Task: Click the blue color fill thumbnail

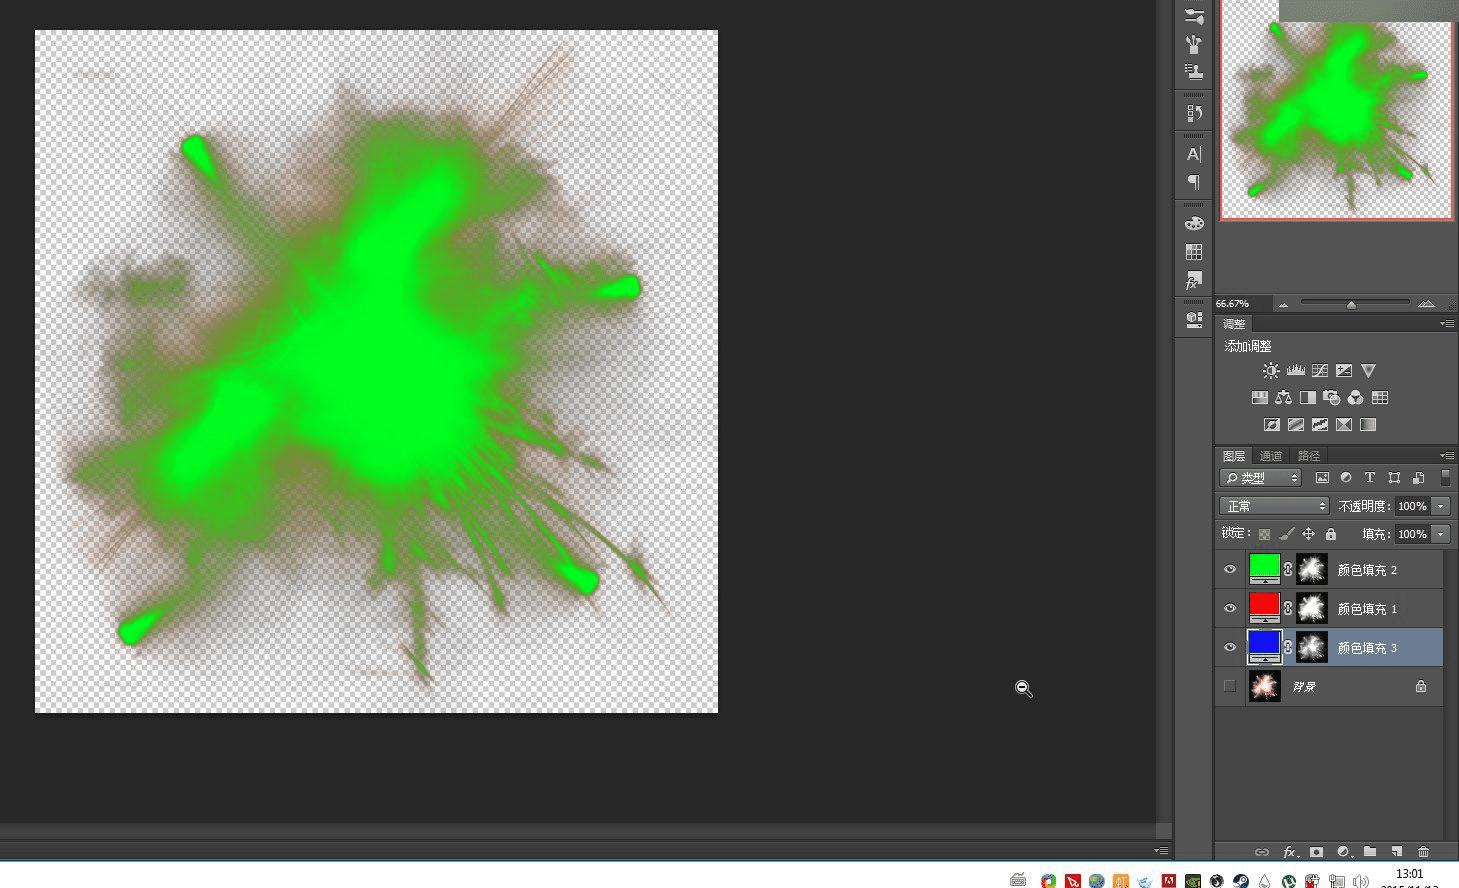Action: (1265, 645)
